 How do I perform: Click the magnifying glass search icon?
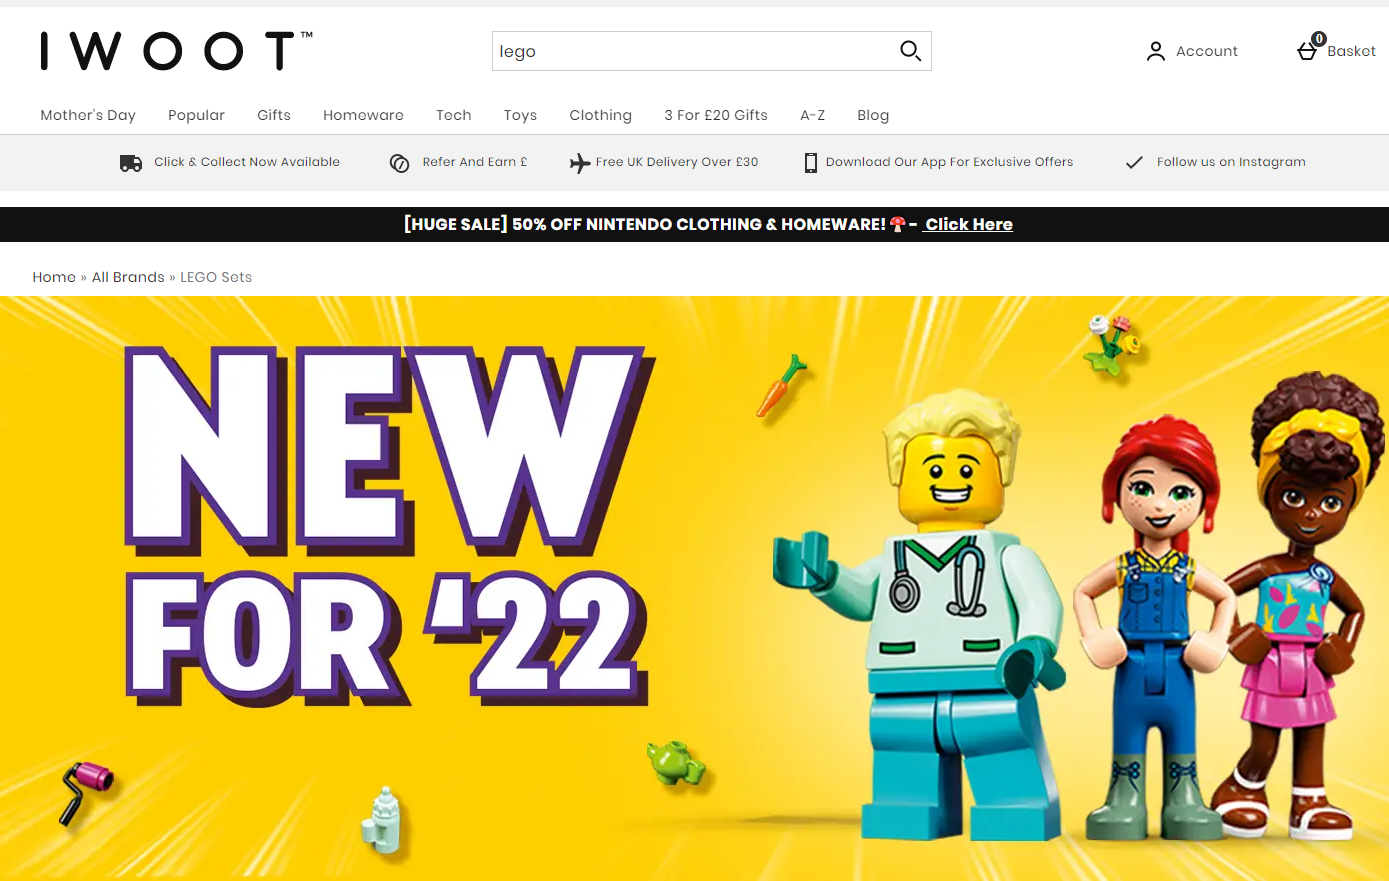[x=910, y=51]
